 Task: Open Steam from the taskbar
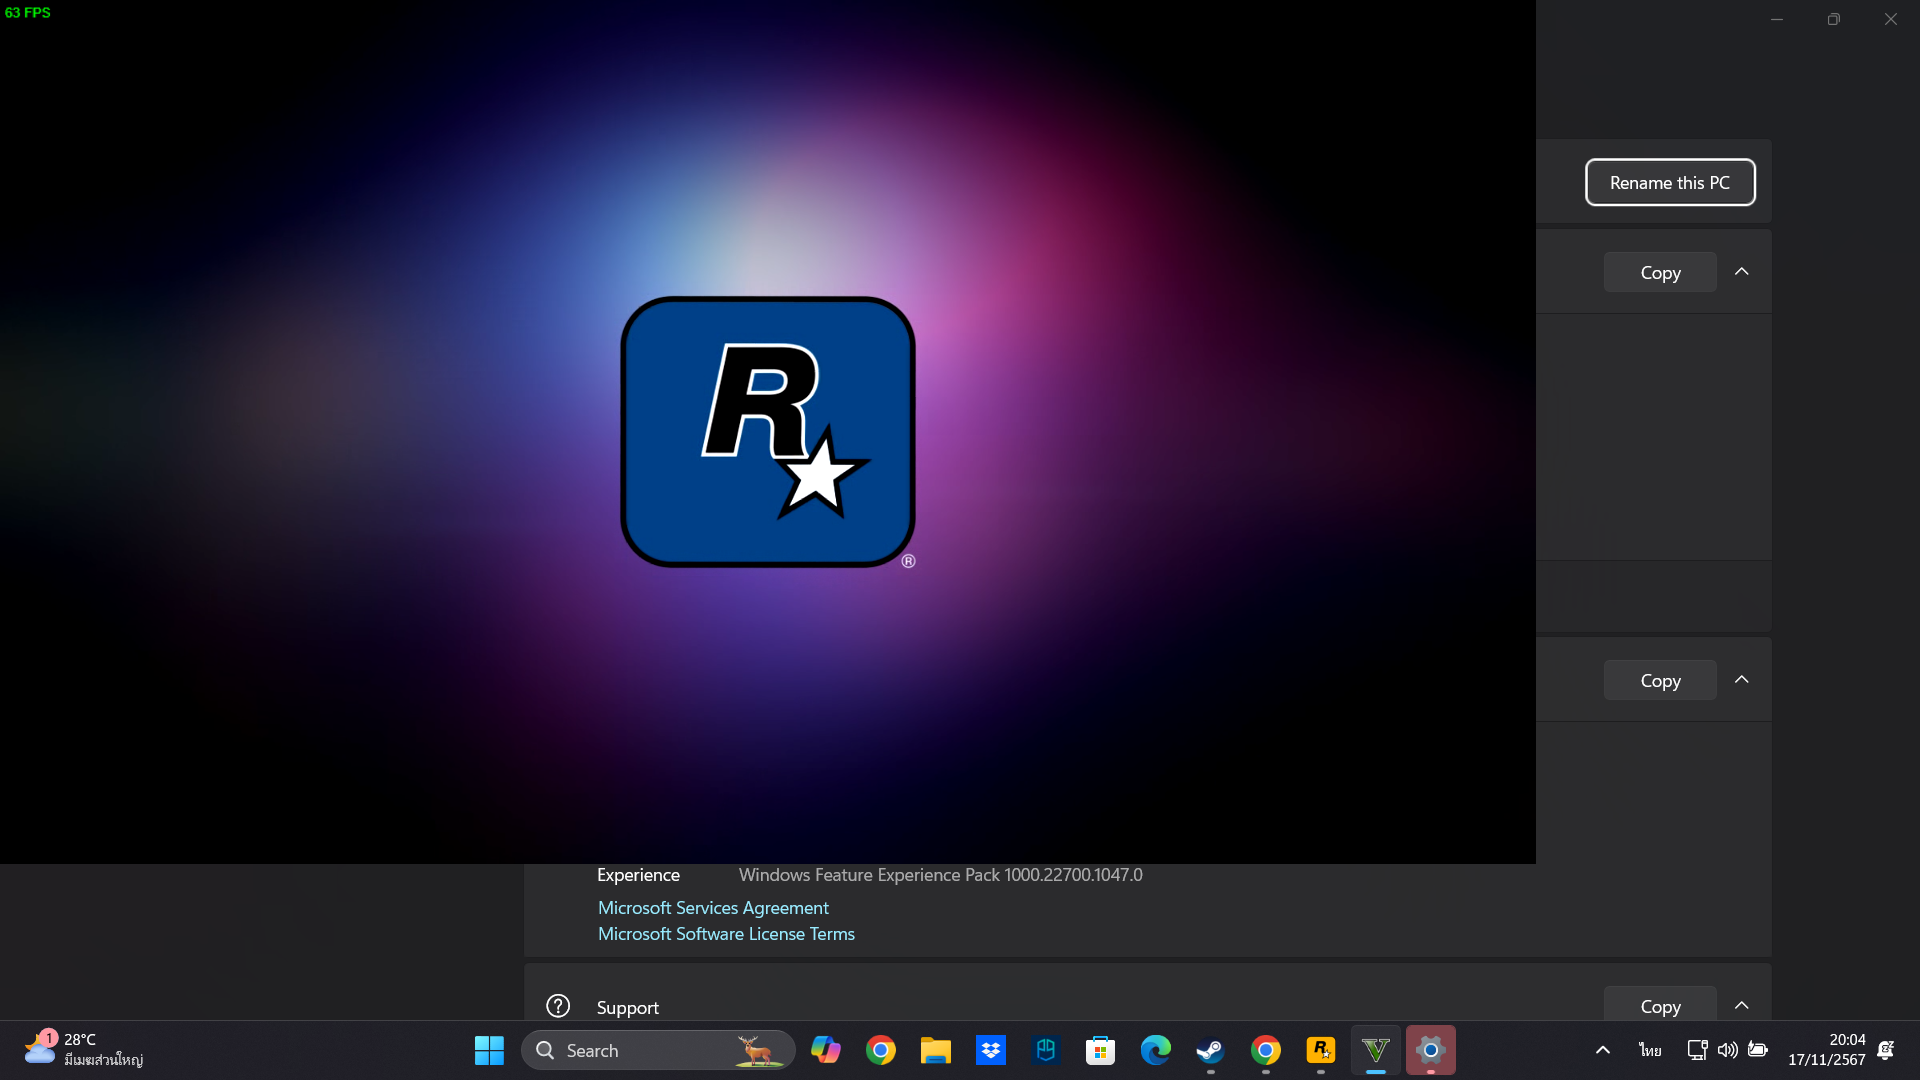click(1211, 1050)
